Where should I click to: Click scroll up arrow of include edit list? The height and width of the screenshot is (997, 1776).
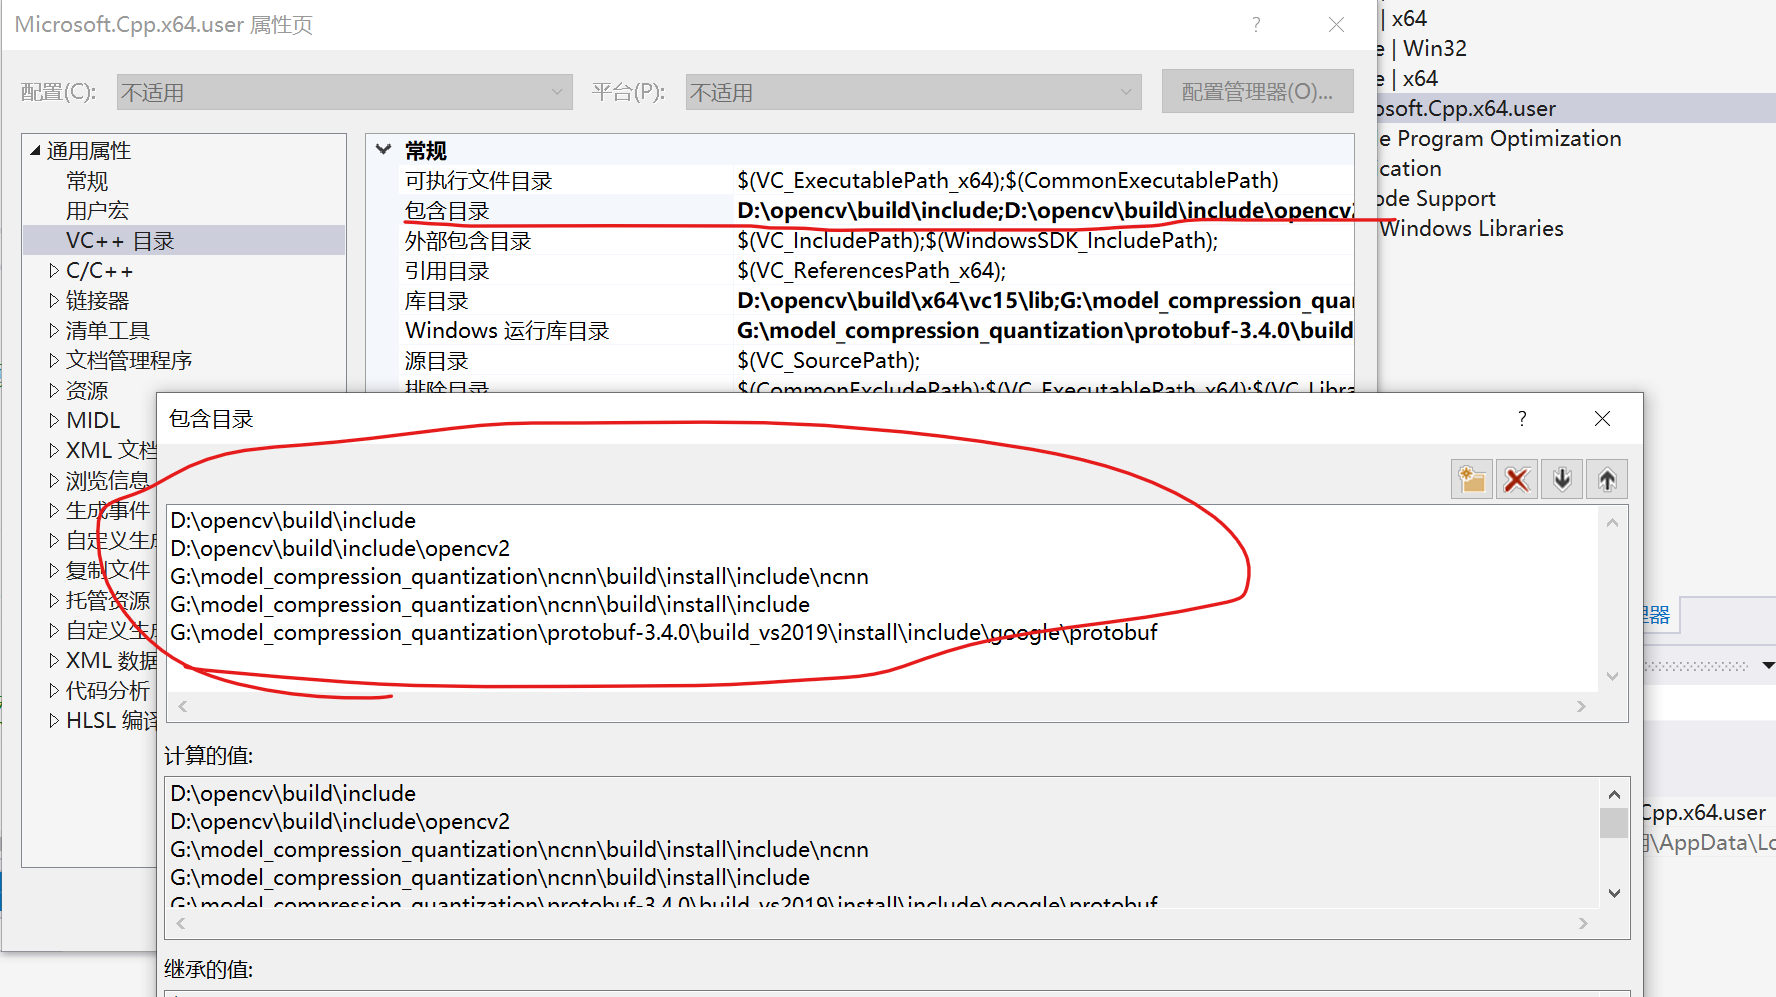tap(1612, 522)
